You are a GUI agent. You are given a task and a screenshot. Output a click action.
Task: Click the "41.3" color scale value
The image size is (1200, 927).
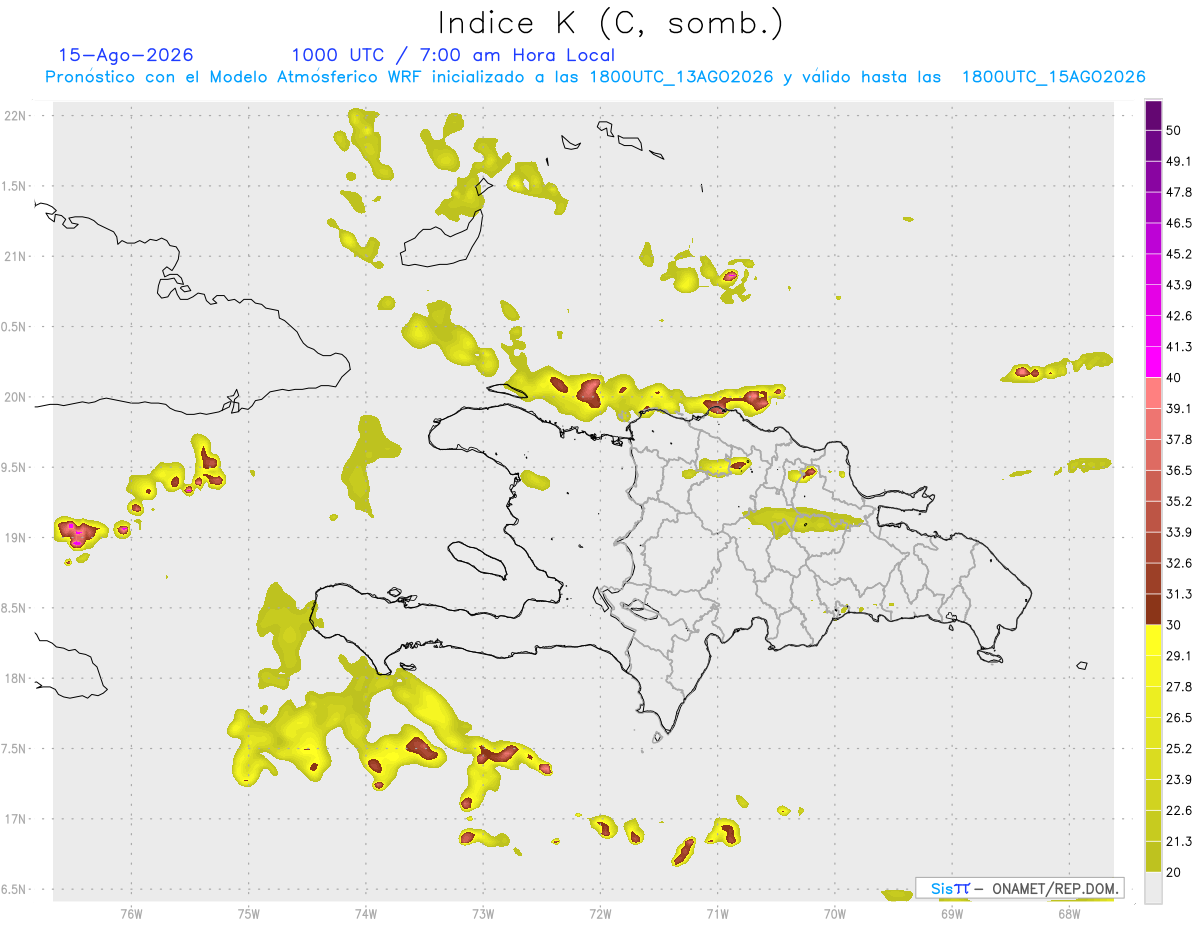coord(1179,347)
